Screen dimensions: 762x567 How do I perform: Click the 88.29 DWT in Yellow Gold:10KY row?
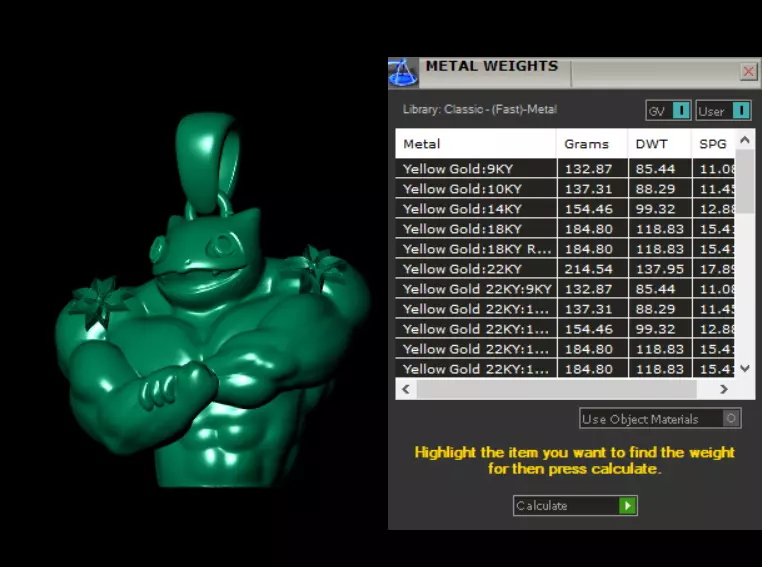click(x=655, y=189)
